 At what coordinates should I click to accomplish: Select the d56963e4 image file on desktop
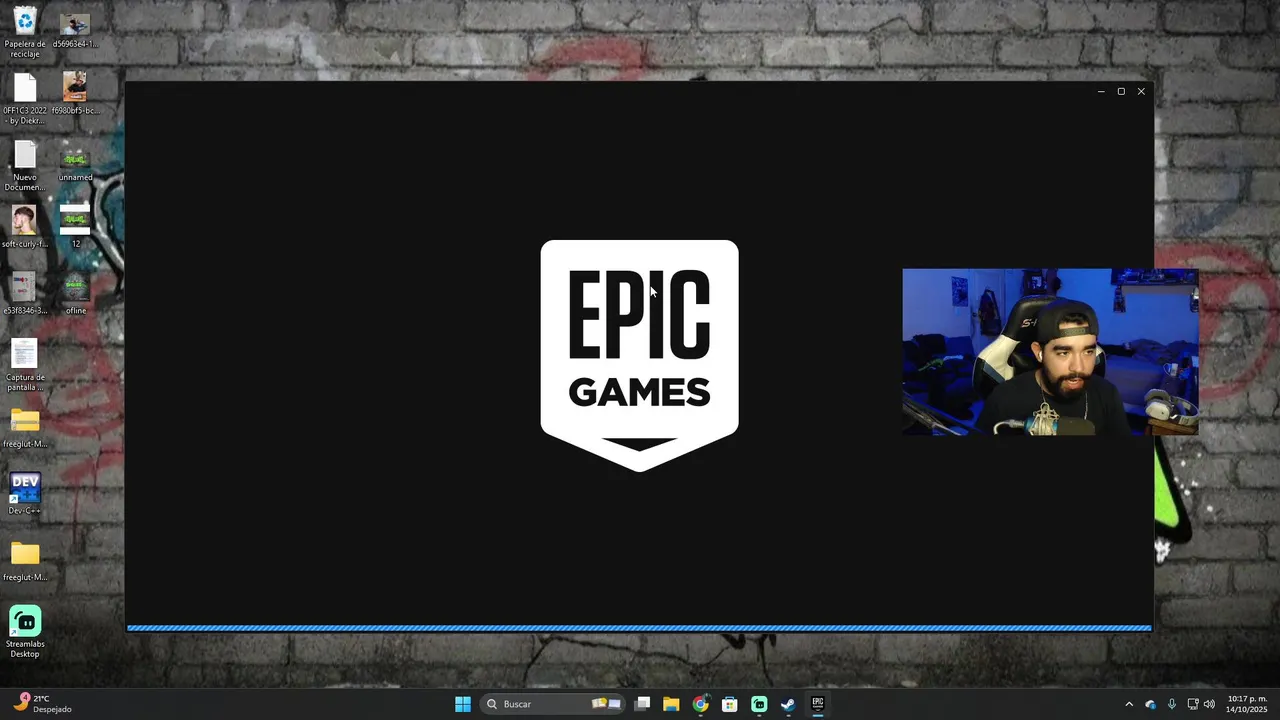point(75,30)
